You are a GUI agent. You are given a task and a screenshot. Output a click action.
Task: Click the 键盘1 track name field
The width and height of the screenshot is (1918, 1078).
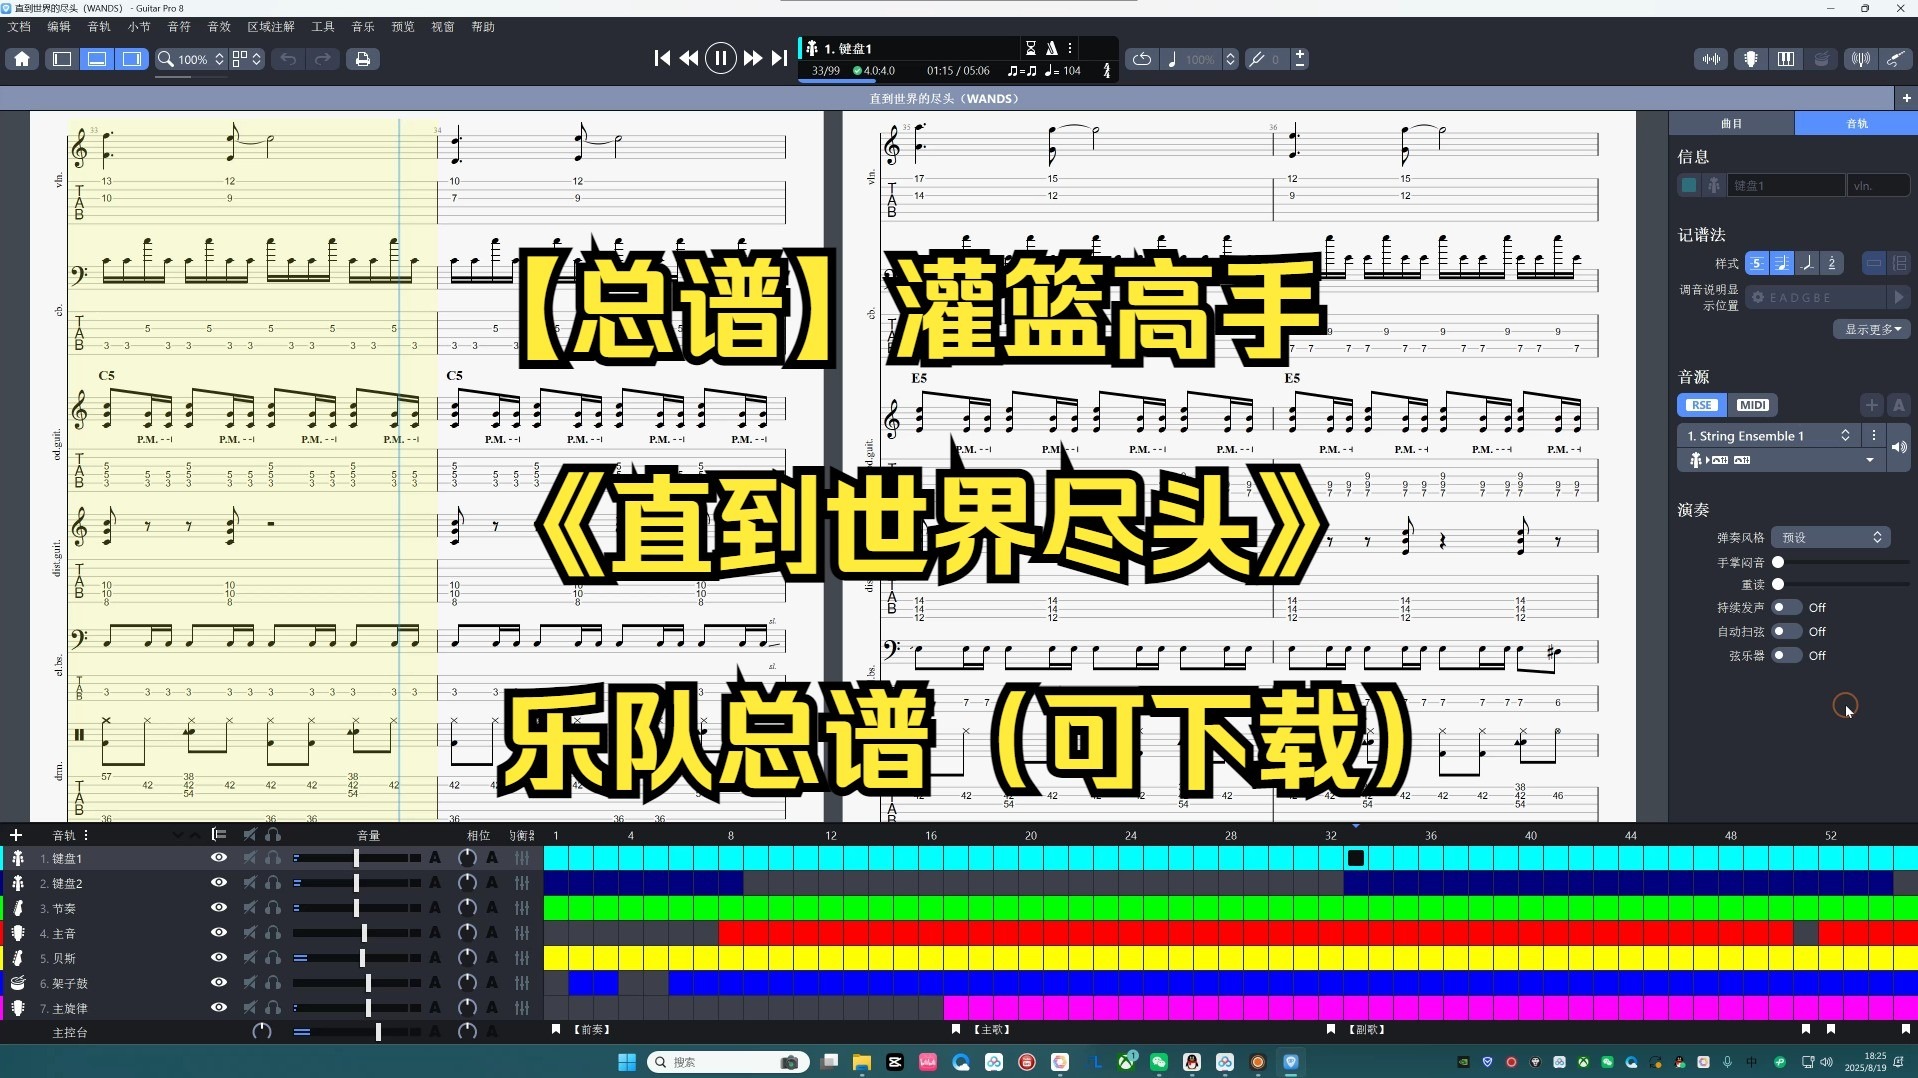1785,185
